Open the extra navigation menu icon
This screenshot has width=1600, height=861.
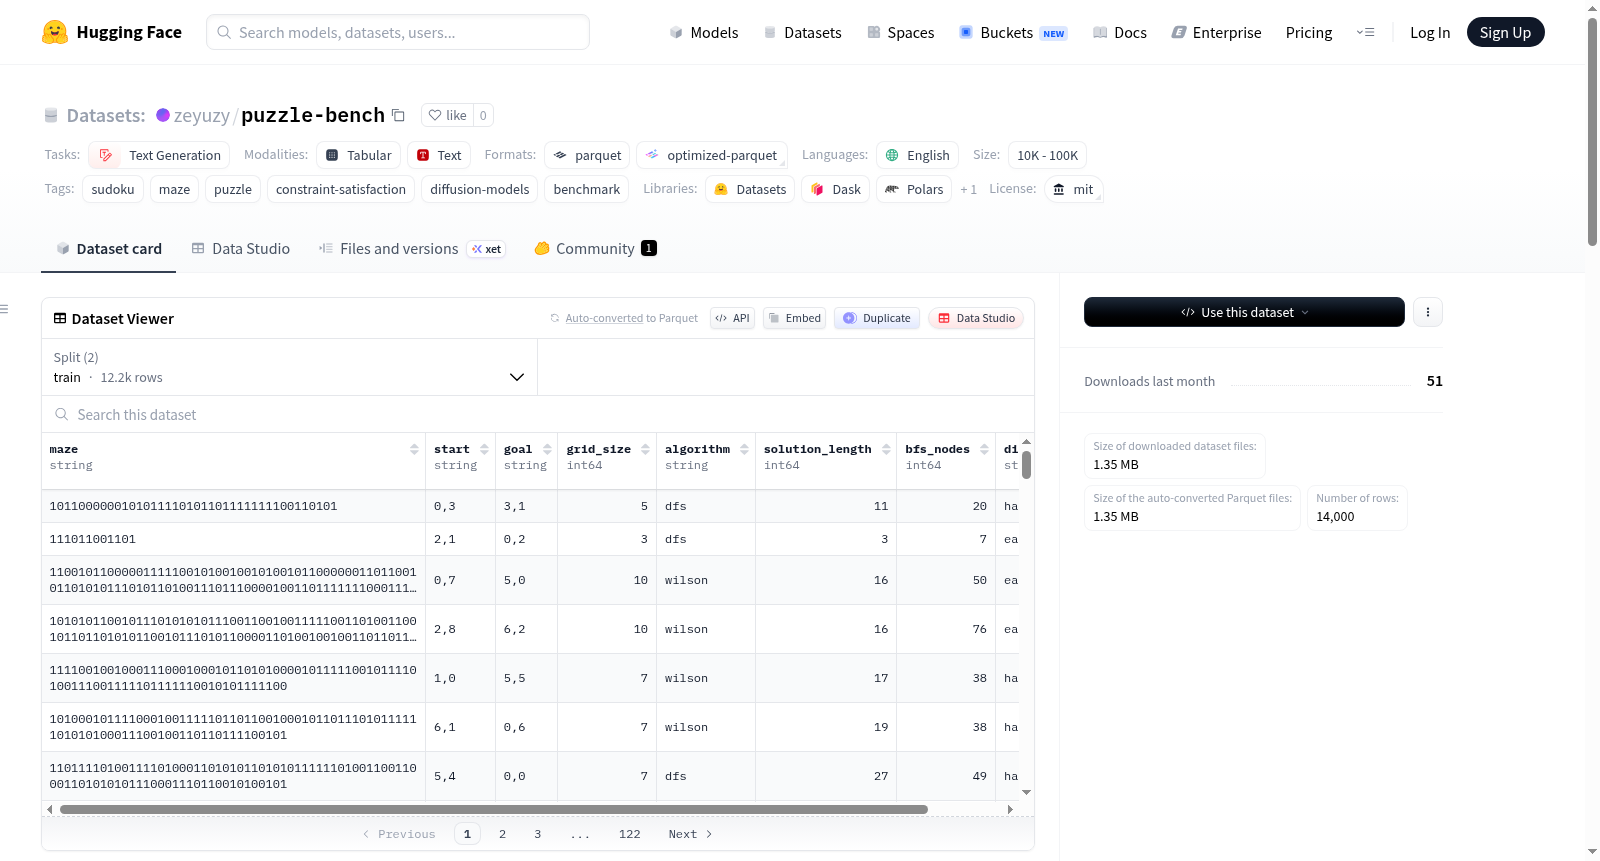[x=1365, y=32]
